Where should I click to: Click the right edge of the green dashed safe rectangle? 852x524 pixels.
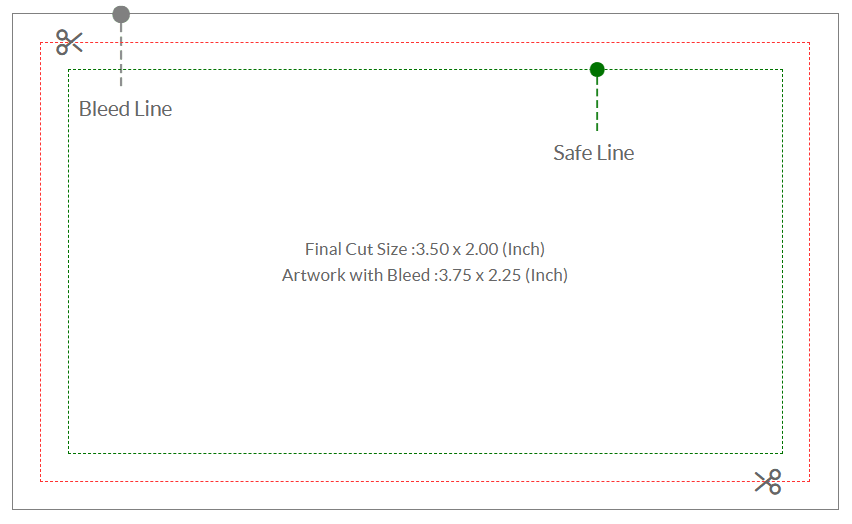[782, 261]
